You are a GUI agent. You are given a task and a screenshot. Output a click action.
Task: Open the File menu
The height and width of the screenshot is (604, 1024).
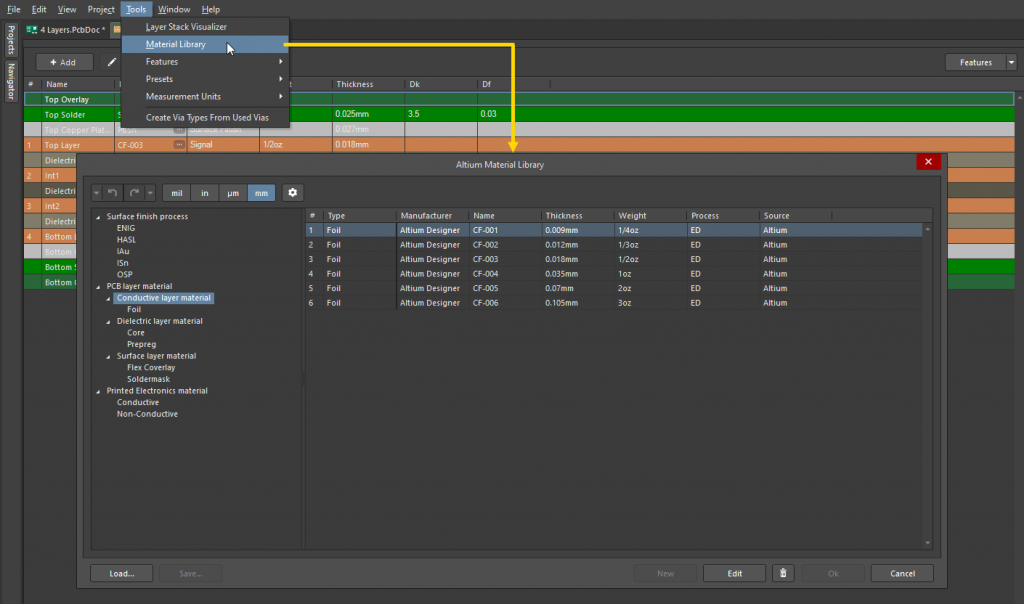(x=13, y=9)
